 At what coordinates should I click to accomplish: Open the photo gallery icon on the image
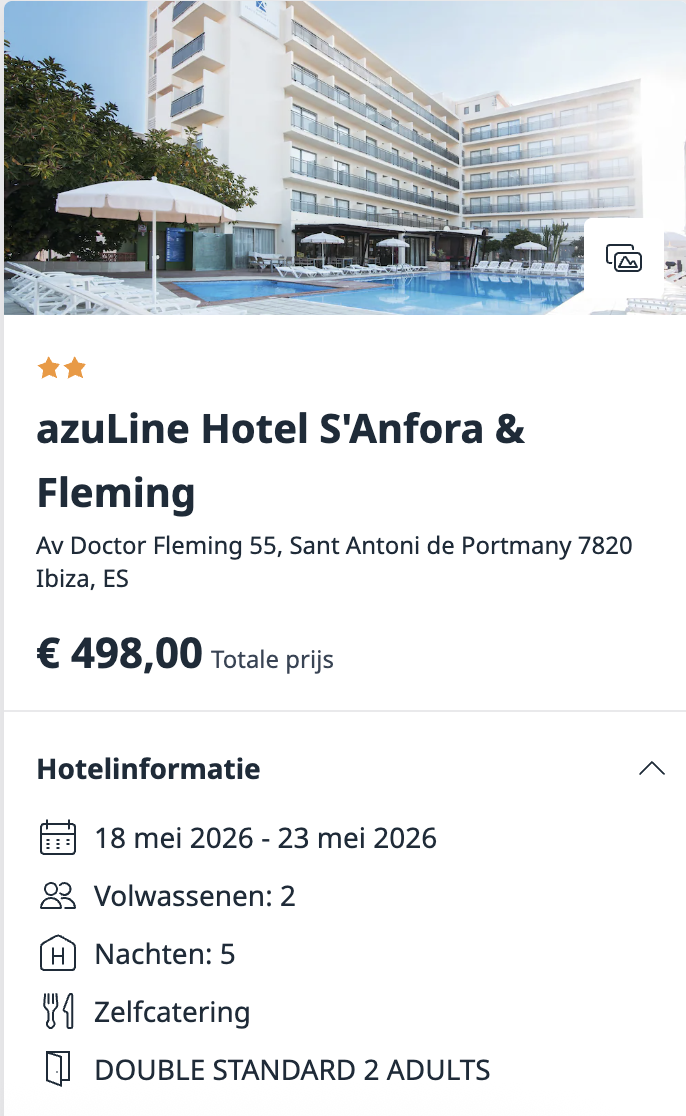tap(625, 258)
